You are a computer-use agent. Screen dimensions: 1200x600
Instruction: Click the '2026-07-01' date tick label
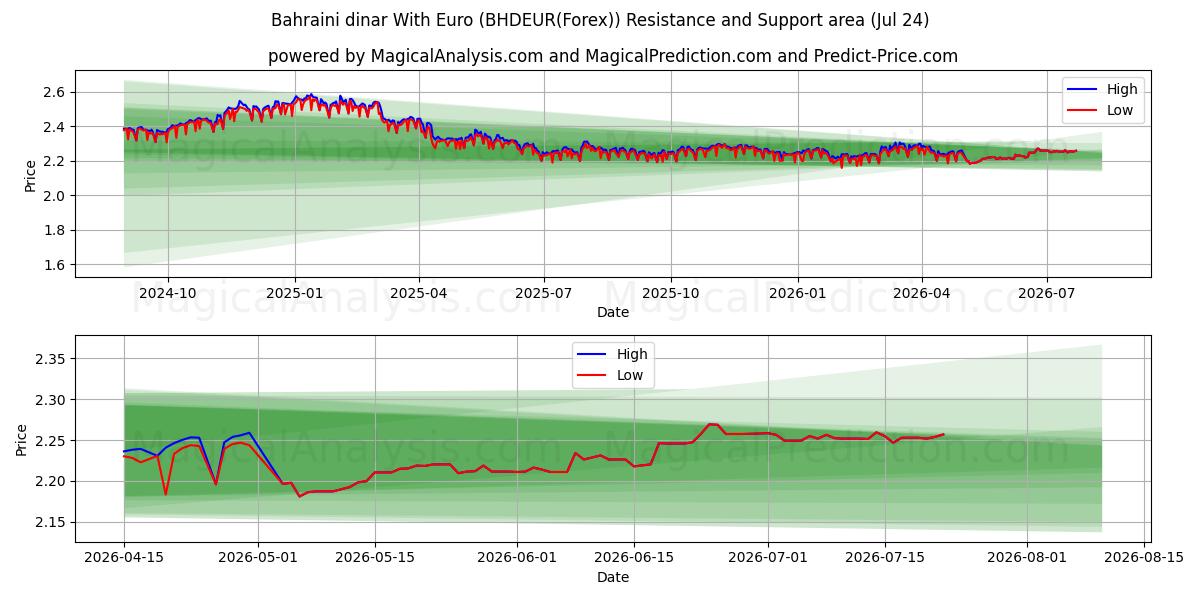(768, 557)
